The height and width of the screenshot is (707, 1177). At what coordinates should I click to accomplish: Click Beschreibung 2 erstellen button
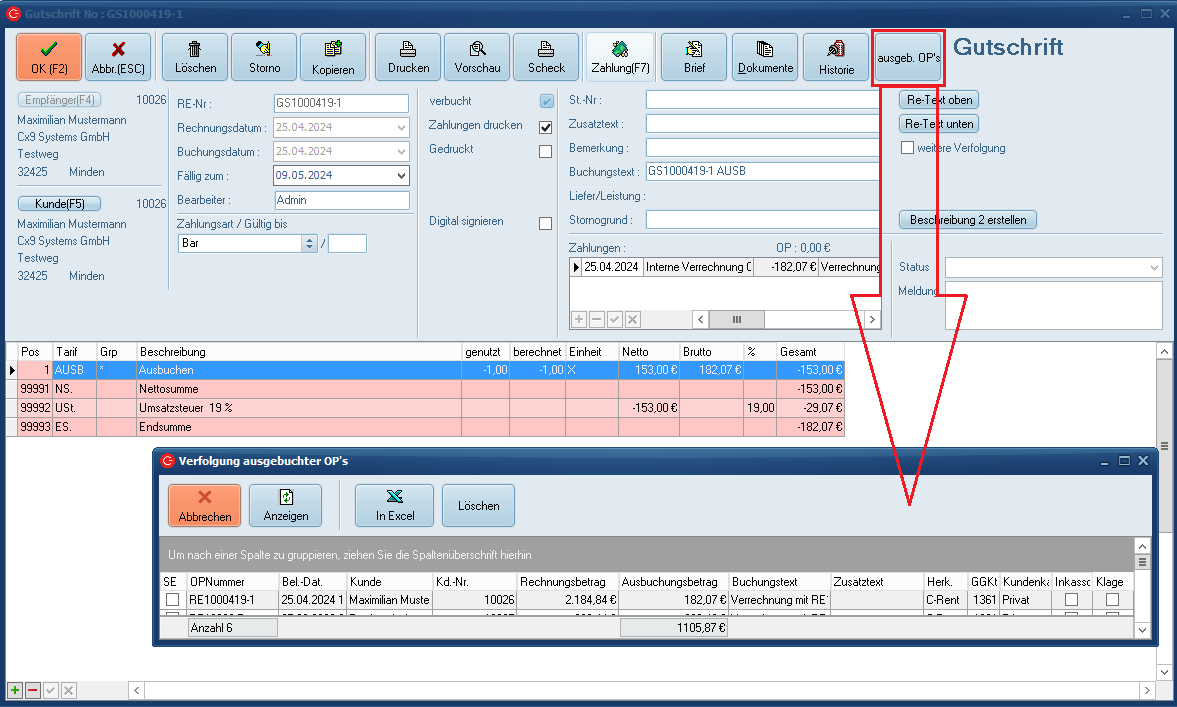[x=968, y=220]
